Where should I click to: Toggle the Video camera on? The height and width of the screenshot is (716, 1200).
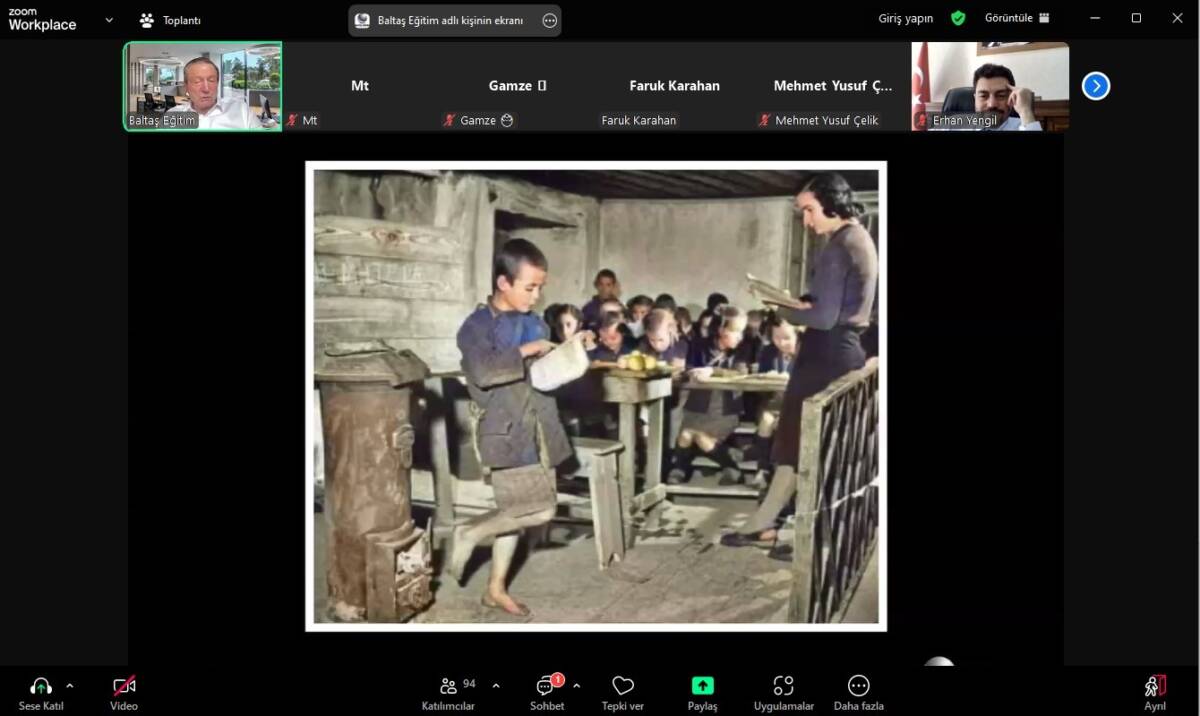(x=124, y=686)
